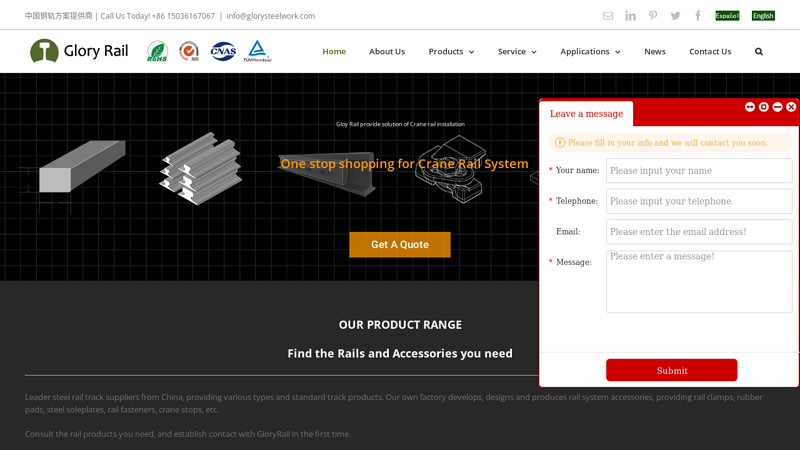Click the Get A Quote button
Image resolution: width=800 pixels, height=450 pixels.
click(400, 244)
